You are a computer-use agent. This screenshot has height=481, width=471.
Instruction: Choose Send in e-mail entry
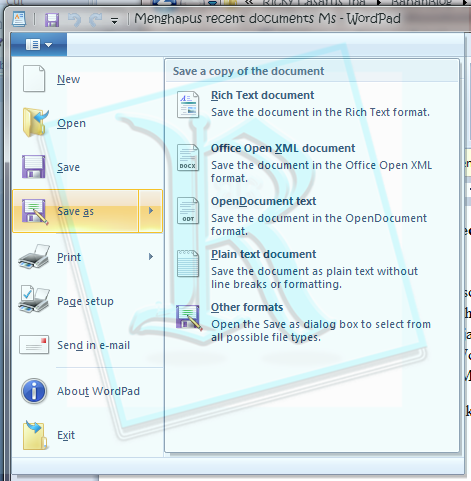[x=93, y=345]
